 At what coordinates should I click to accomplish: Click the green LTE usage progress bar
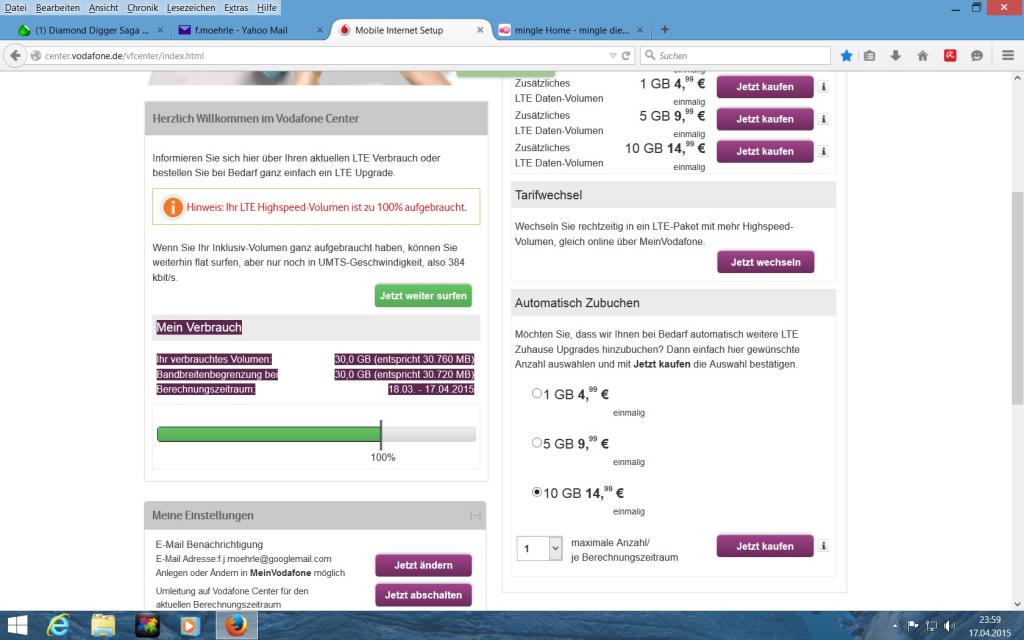(269, 434)
